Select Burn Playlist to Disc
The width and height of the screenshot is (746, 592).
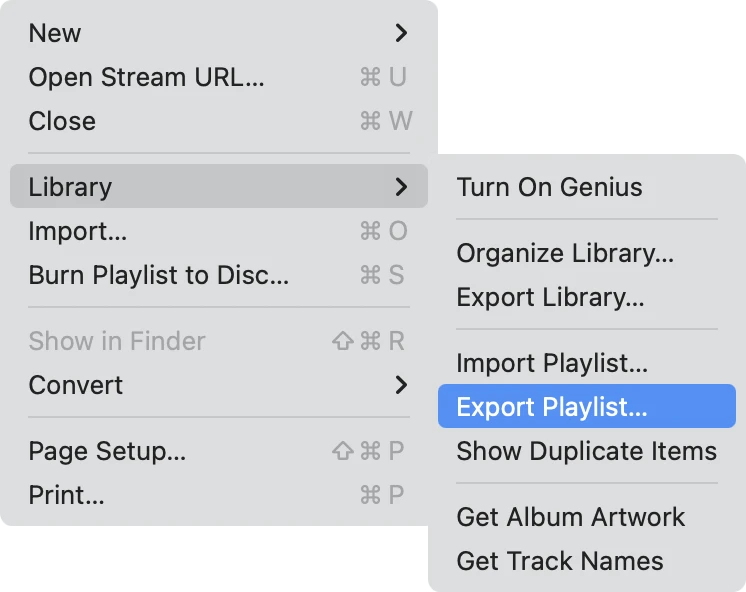(158, 275)
